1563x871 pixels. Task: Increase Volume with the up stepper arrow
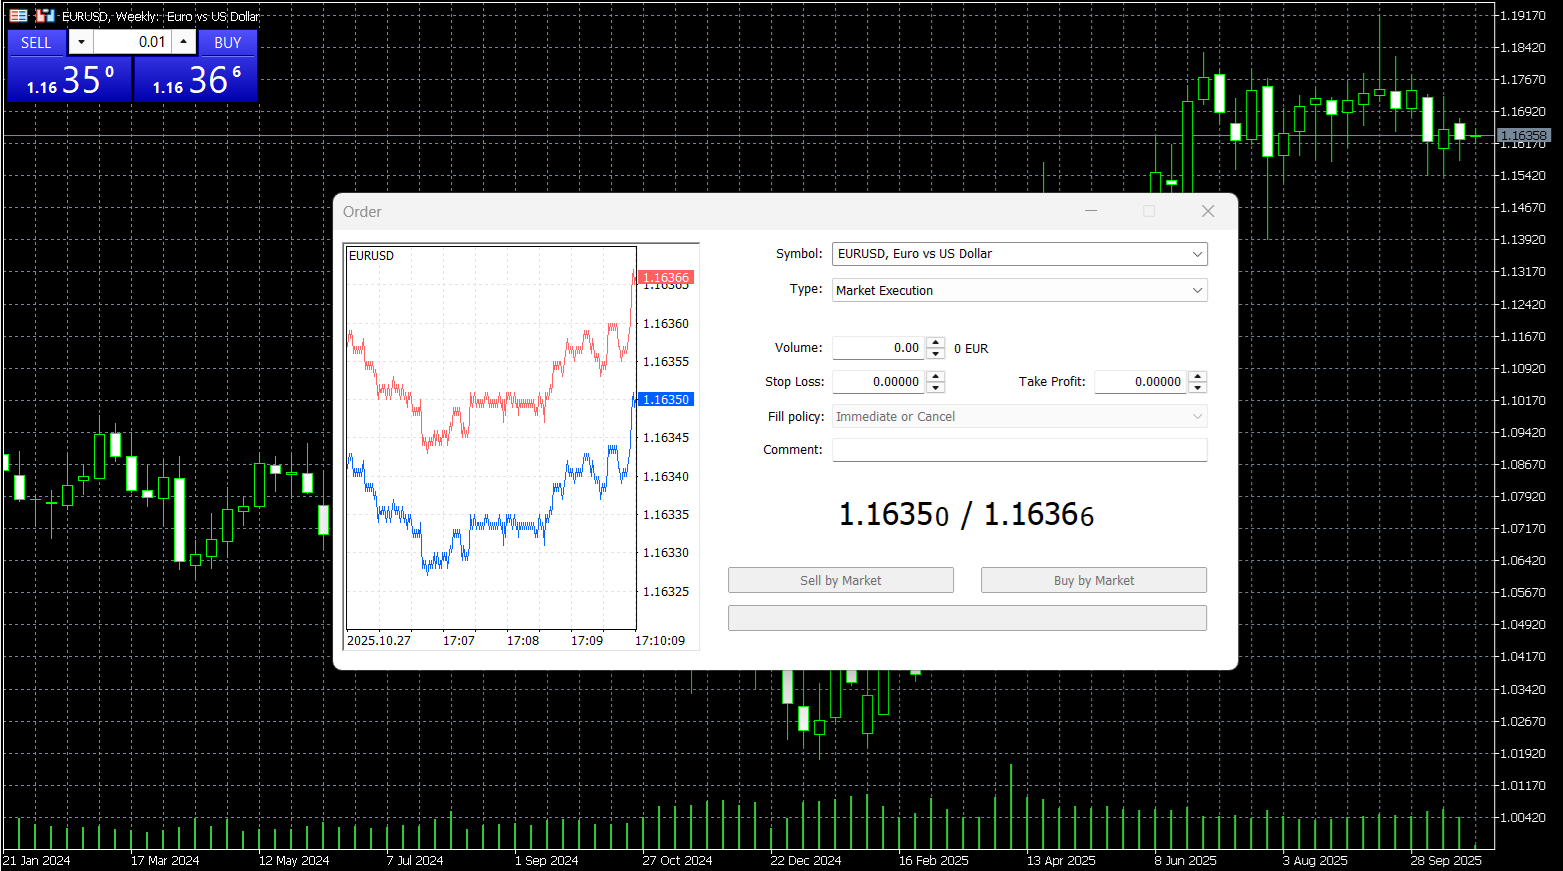[936, 343]
